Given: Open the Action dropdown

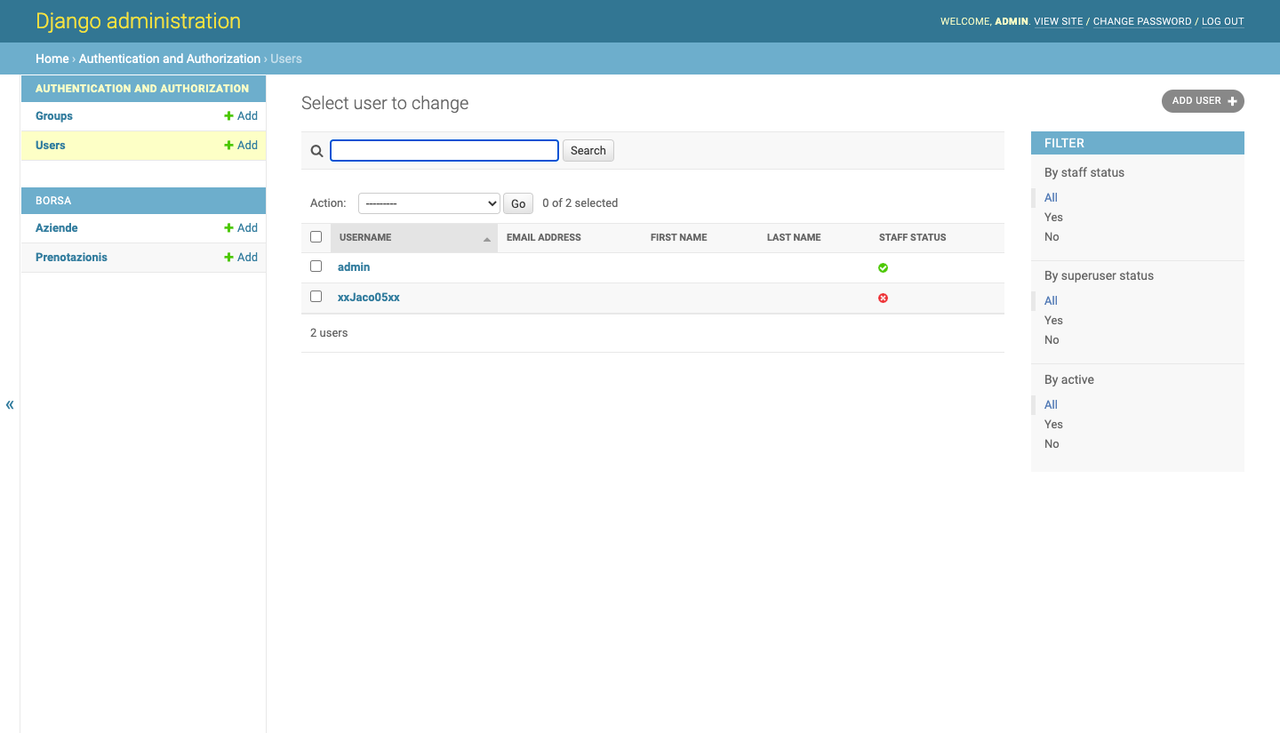Looking at the screenshot, I should pyautogui.click(x=429, y=203).
